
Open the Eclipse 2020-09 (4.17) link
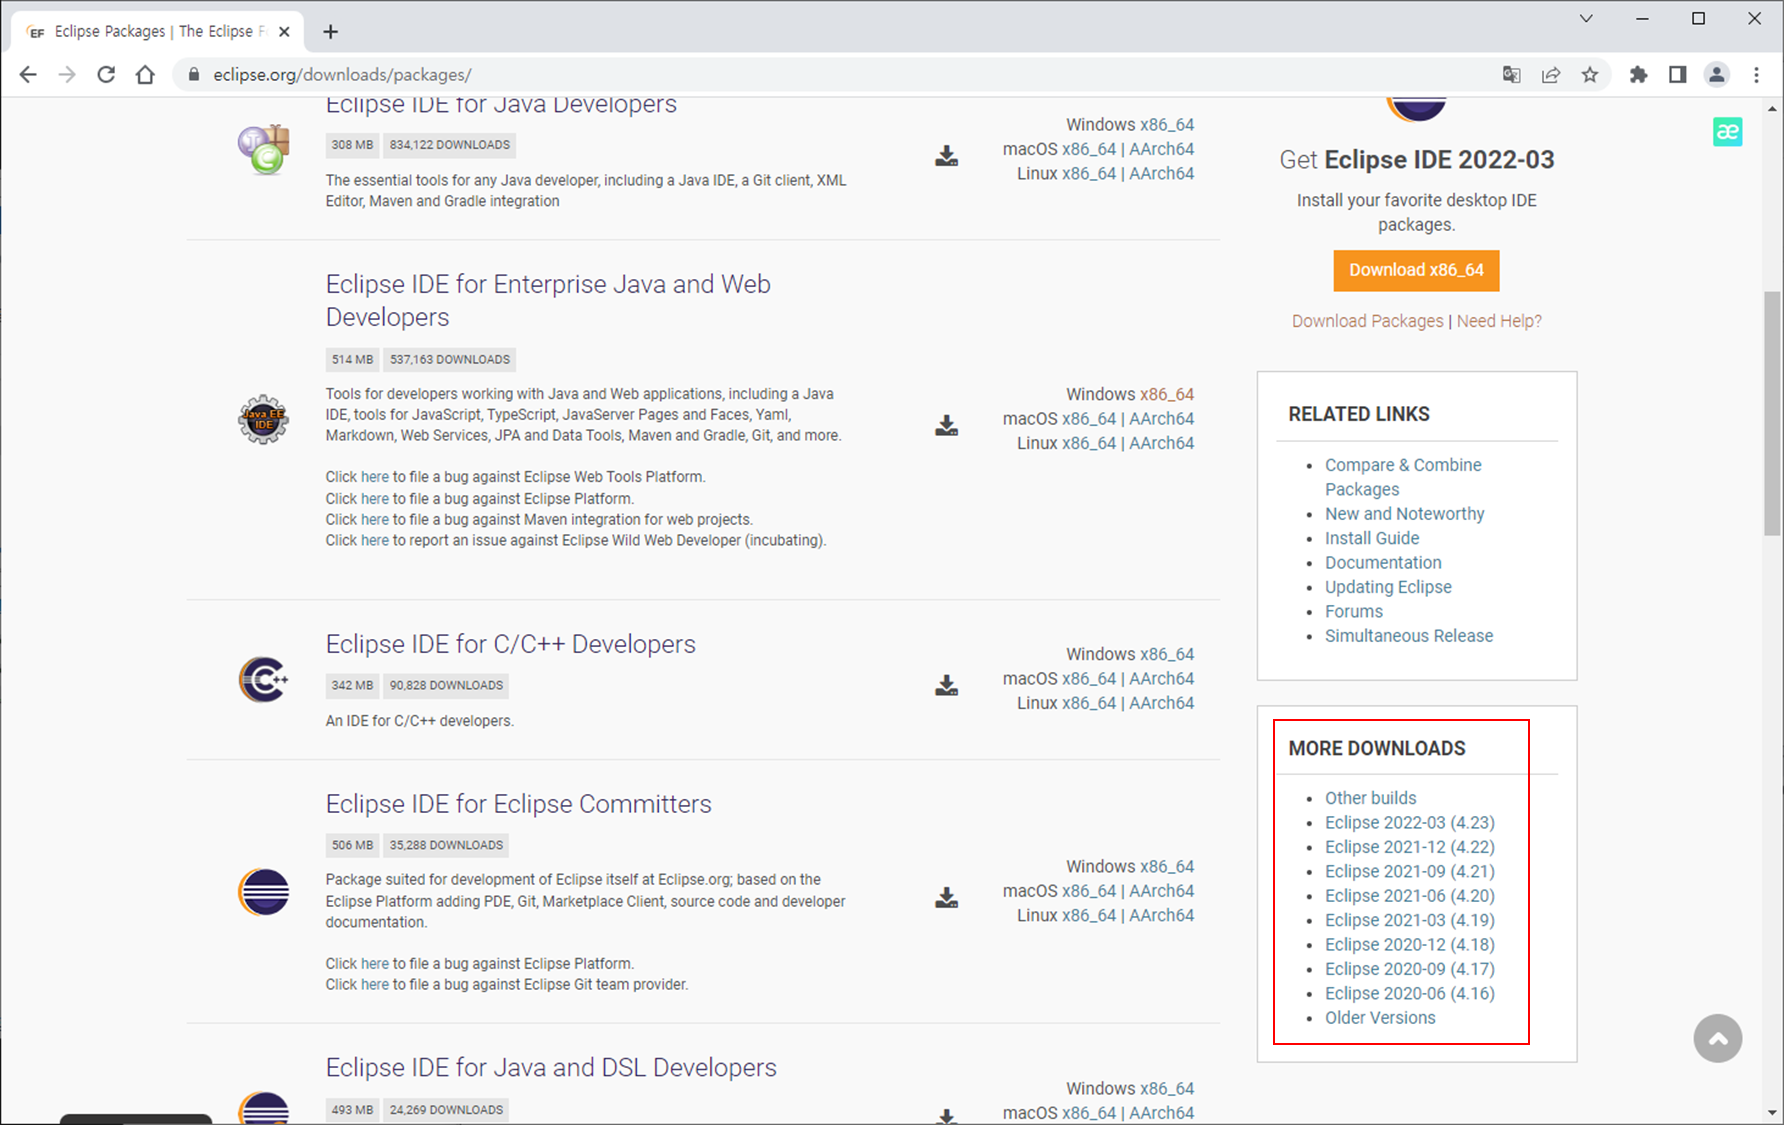click(1410, 969)
